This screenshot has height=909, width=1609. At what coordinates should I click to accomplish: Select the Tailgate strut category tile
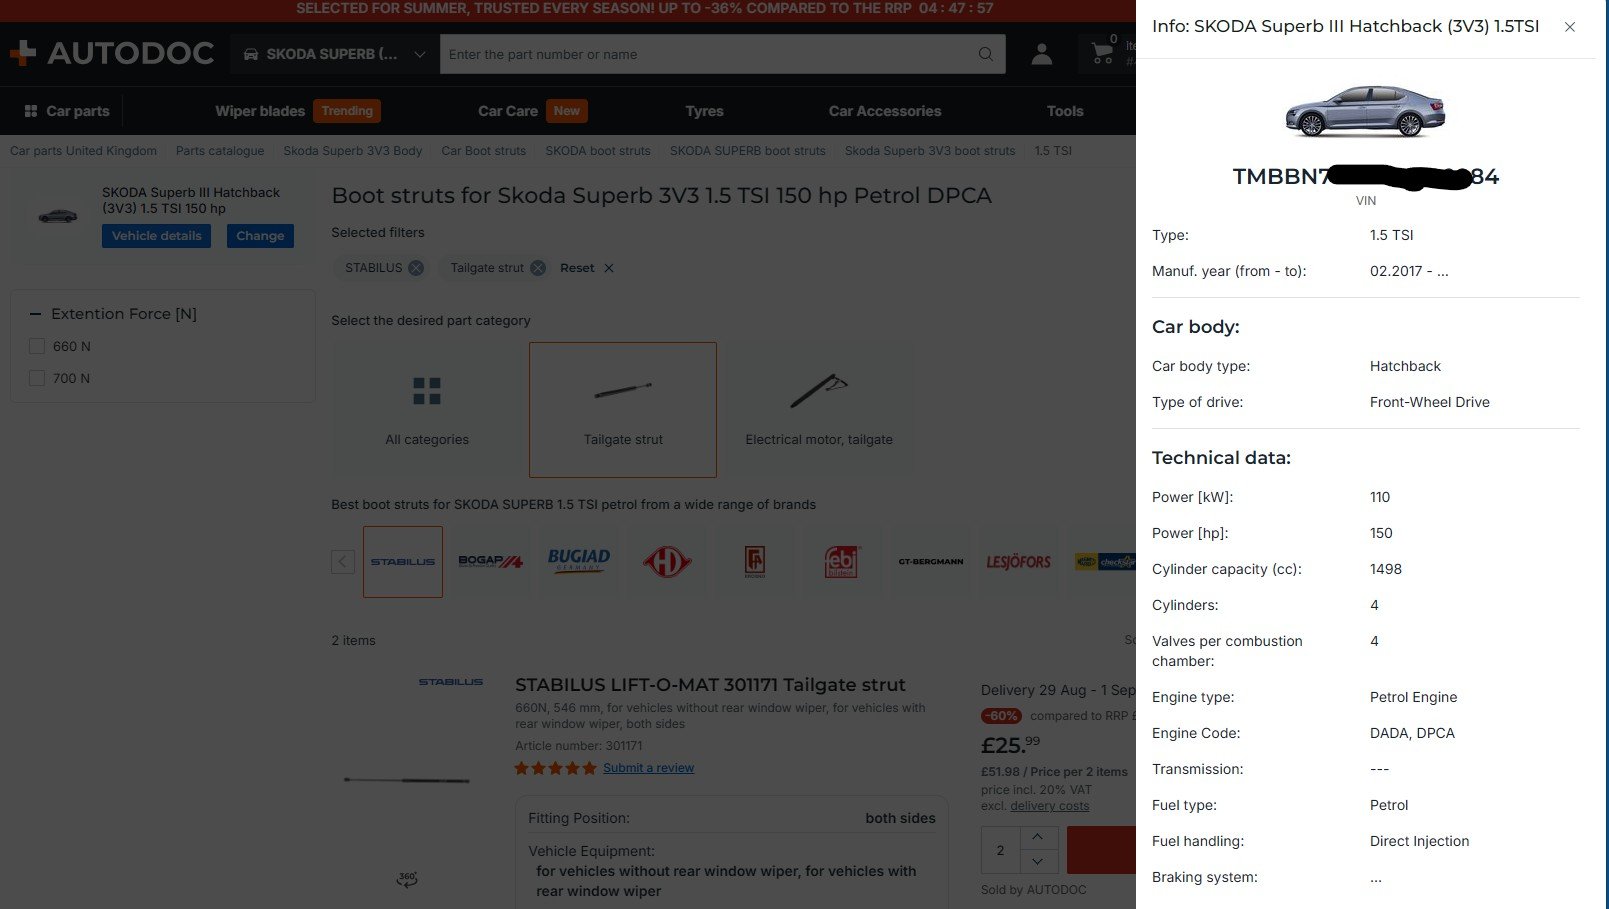tap(623, 410)
